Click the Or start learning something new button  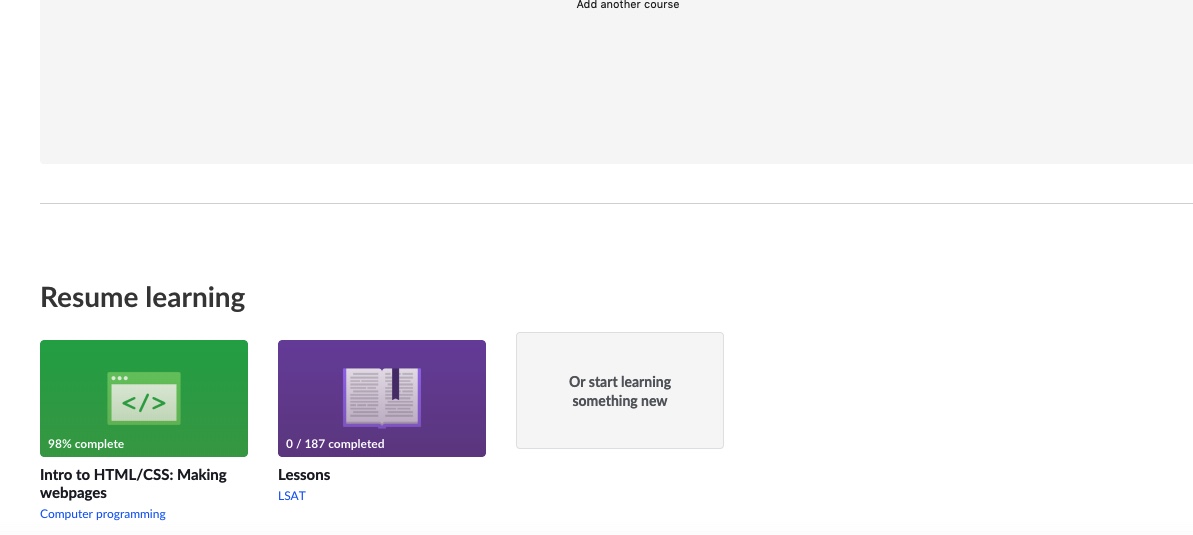tap(620, 390)
